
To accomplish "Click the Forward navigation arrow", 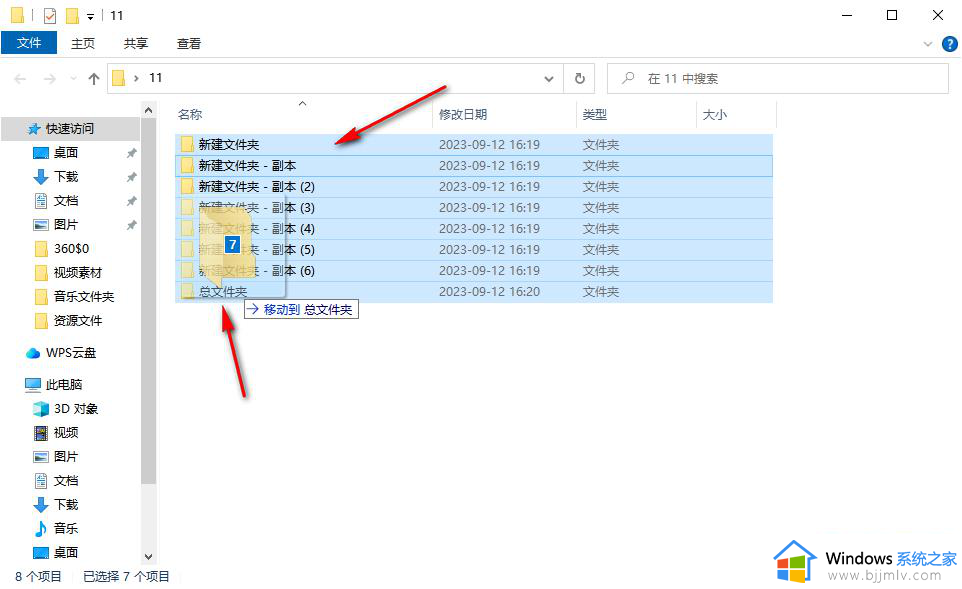I will click(x=50, y=79).
